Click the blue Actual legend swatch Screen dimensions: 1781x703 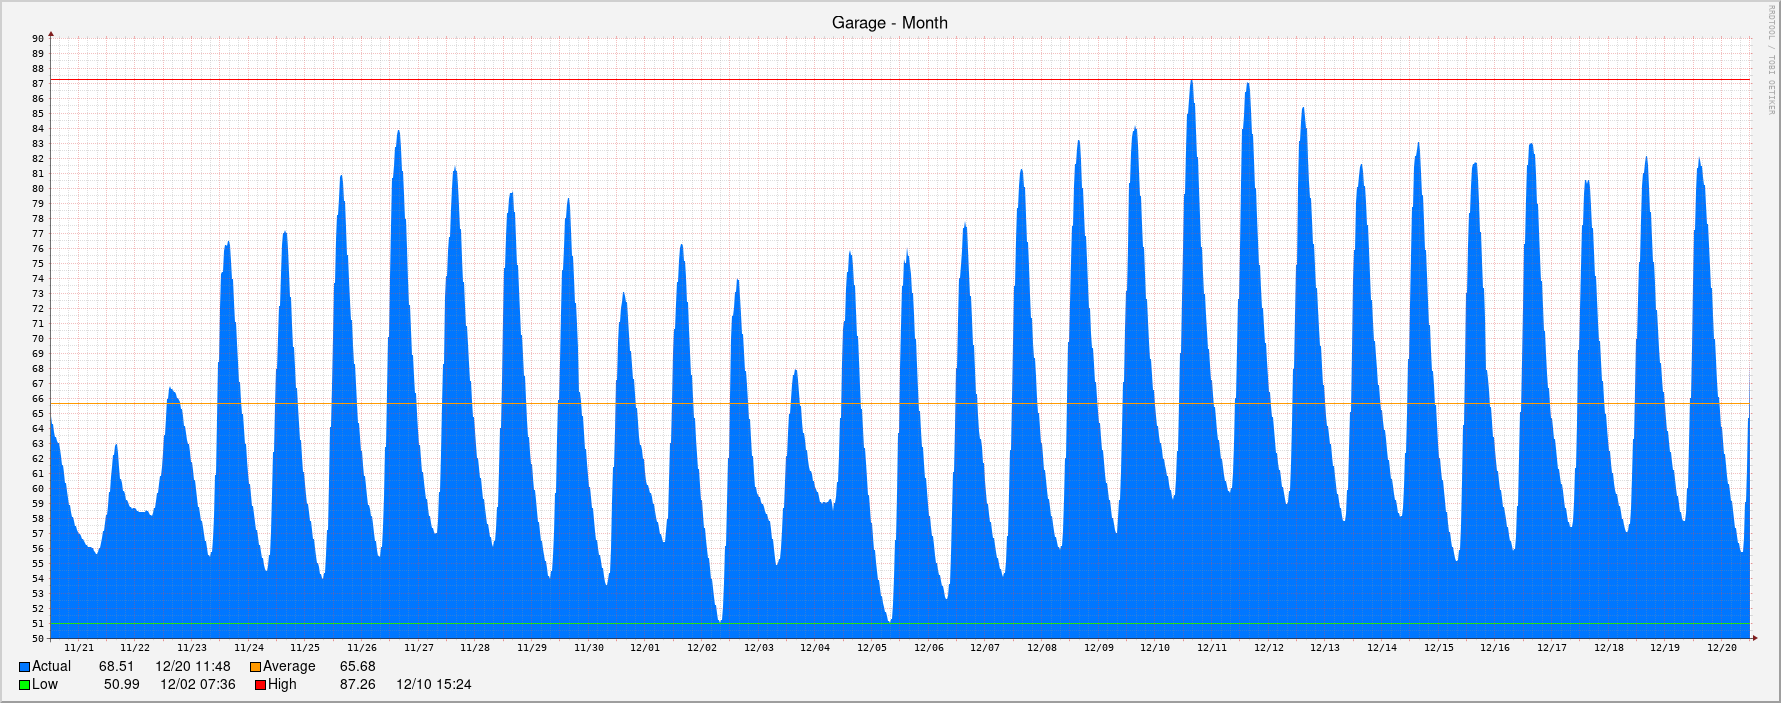point(24,667)
